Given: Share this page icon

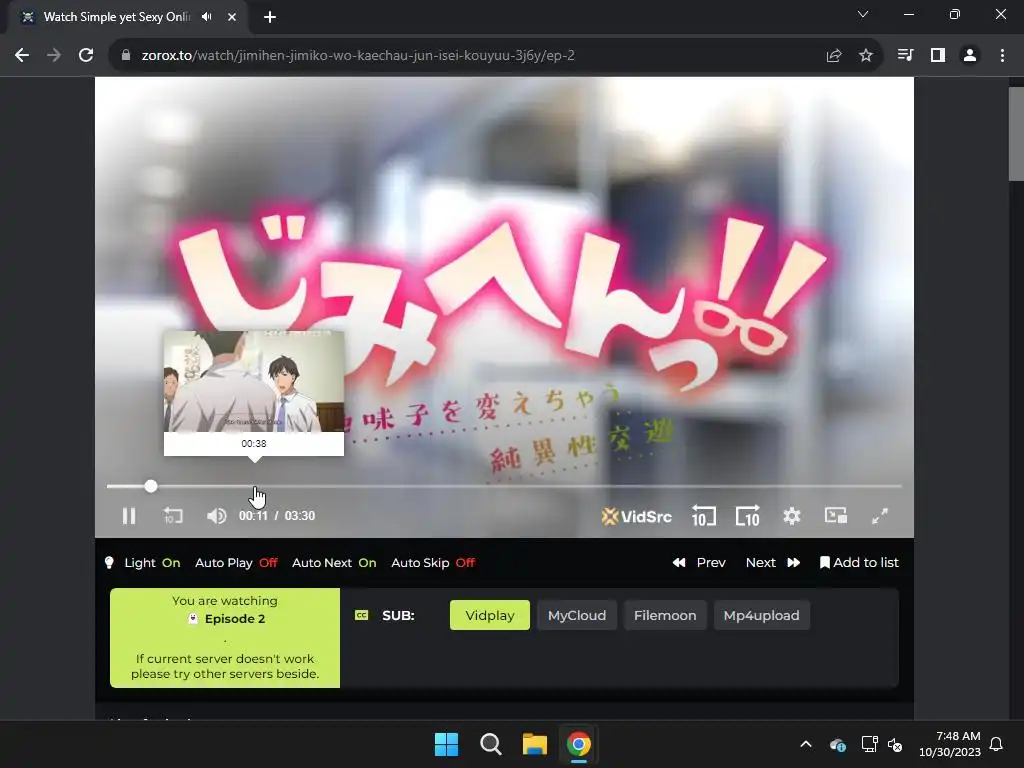Looking at the screenshot, I should 833,56.
